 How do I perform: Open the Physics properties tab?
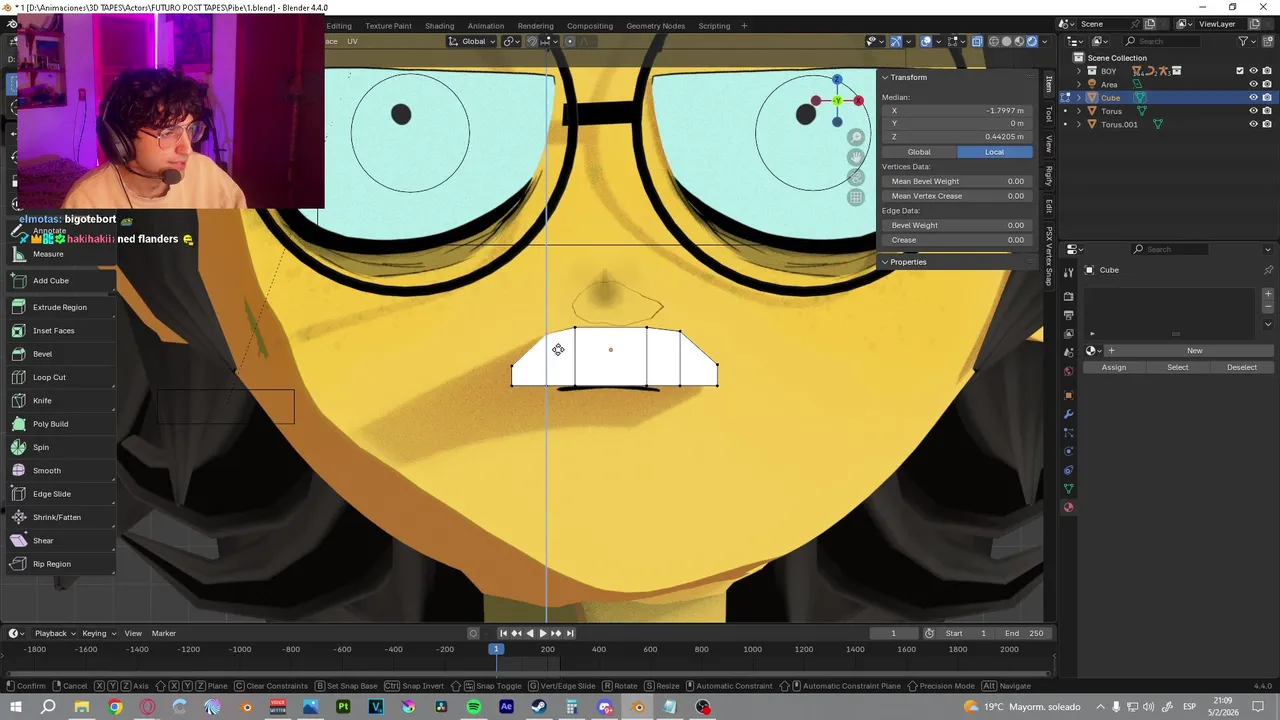click(1068, 451)
